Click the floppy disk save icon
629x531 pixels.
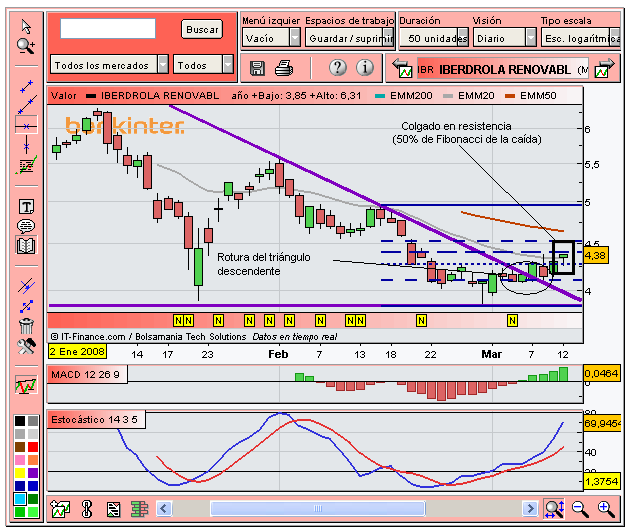pyautogui.click(x=257, y=68)
